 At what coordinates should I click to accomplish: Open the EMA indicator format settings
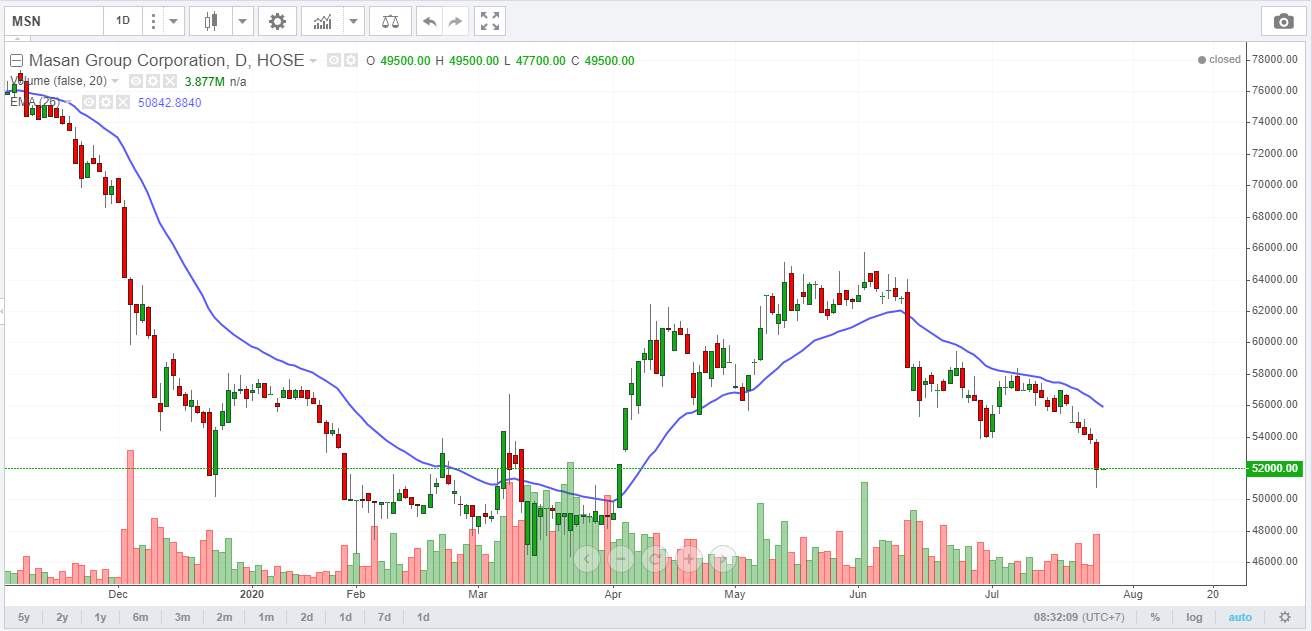(x=105, y=102)
